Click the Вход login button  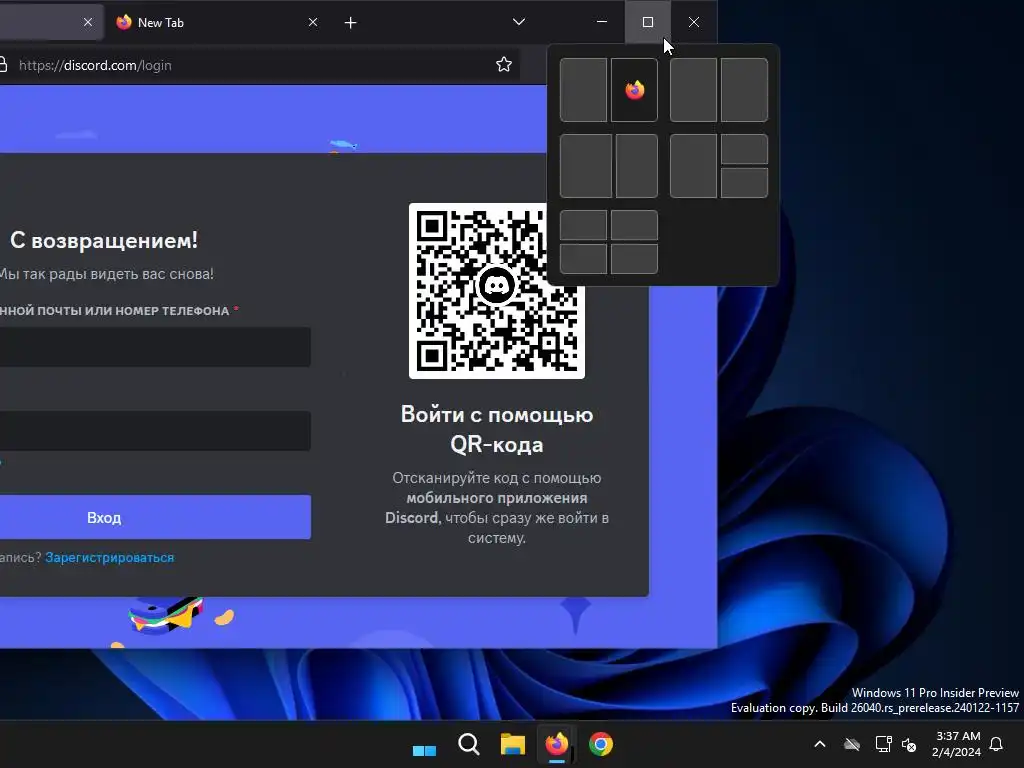[155, 517]
